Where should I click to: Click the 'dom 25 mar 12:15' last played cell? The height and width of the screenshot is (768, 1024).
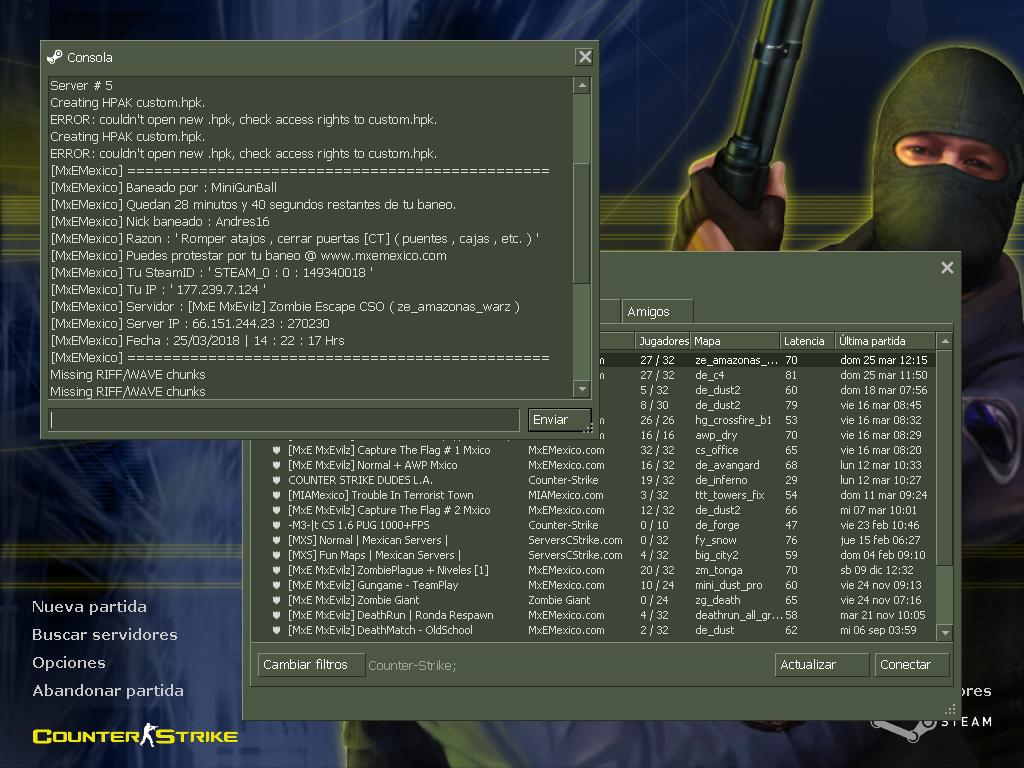click(884, 360)
